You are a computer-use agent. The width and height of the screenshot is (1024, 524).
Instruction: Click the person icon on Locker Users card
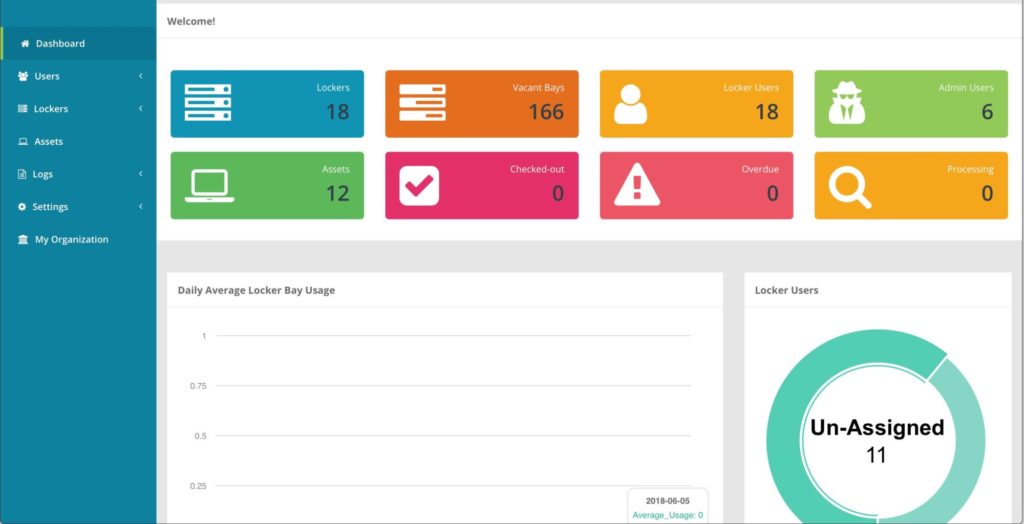[631, 105]
